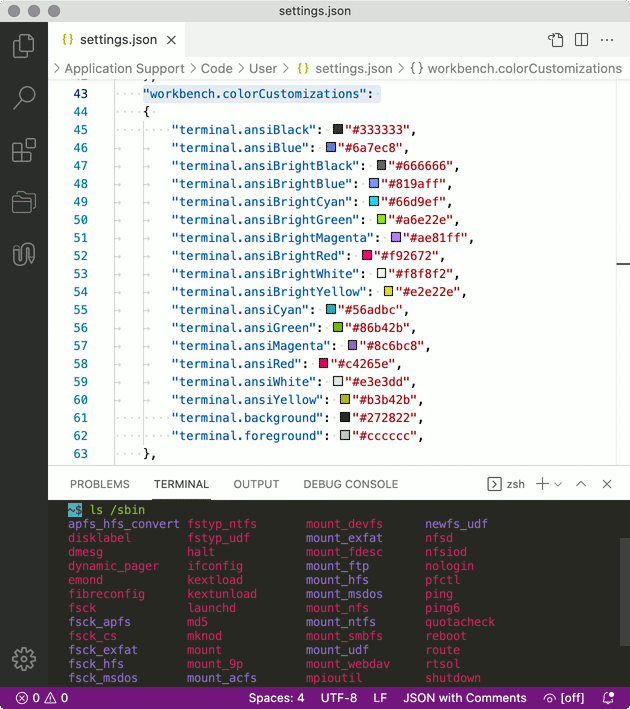Click the #cccccc terminal.foreground color swatch
This screenshot has height=709, width=630.
point(345,435)
